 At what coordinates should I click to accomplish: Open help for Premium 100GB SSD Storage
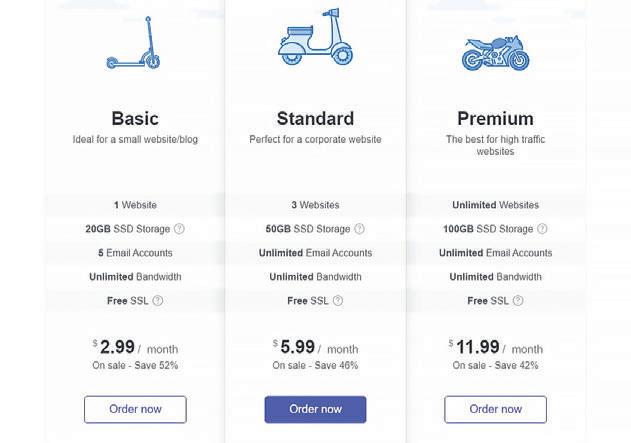(542, 229)
